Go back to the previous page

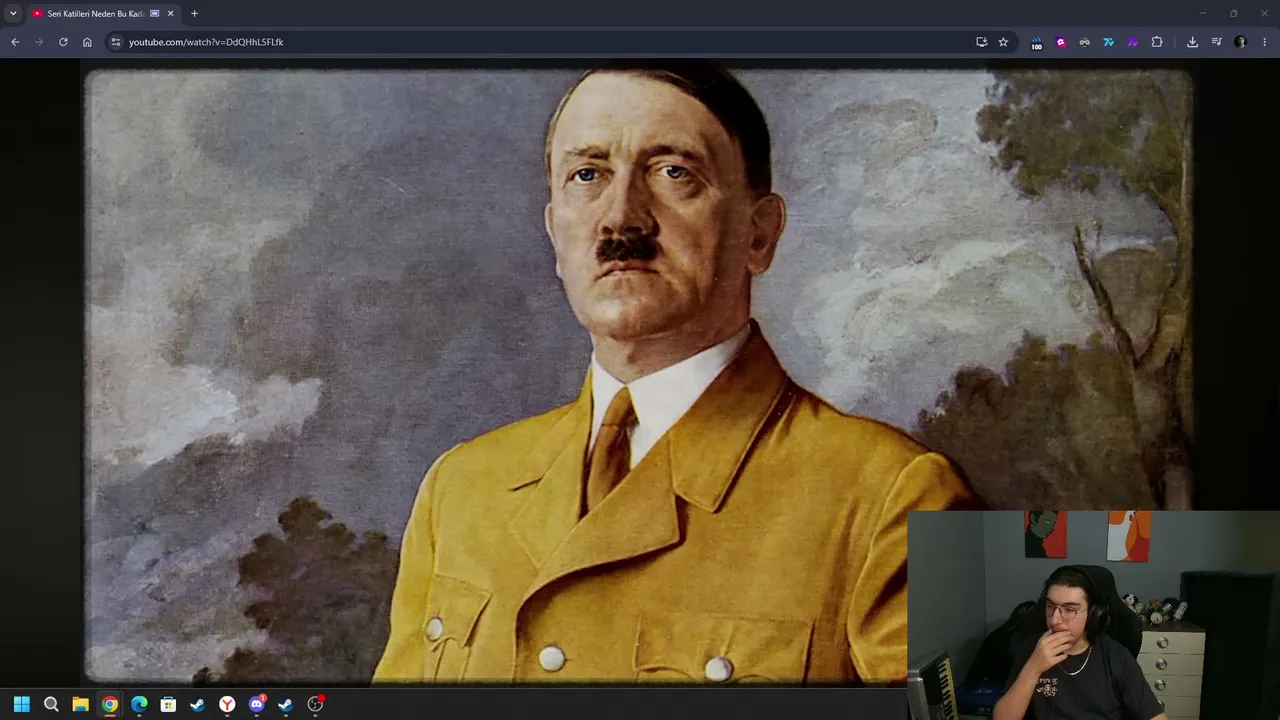click(x=15, y=42)
